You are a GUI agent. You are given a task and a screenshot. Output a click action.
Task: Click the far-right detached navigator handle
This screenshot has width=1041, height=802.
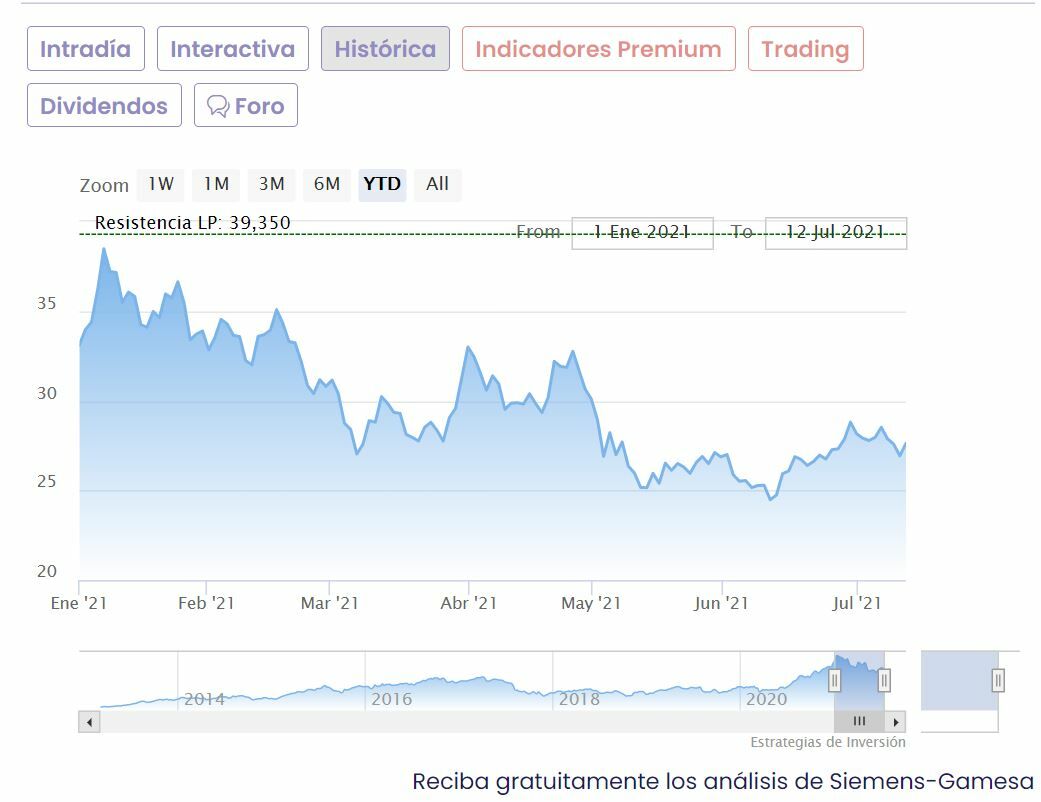tap(997, 680)
